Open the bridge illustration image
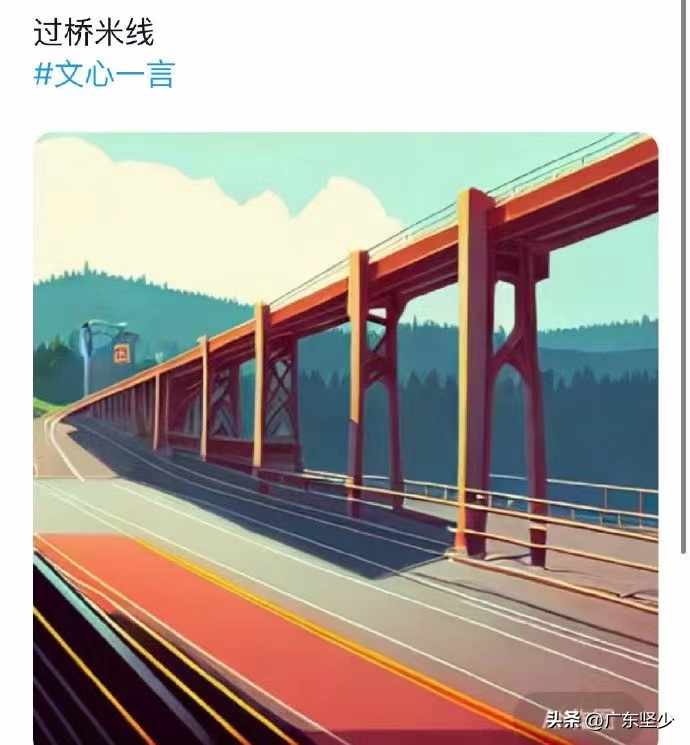 [x=345, y=438]
